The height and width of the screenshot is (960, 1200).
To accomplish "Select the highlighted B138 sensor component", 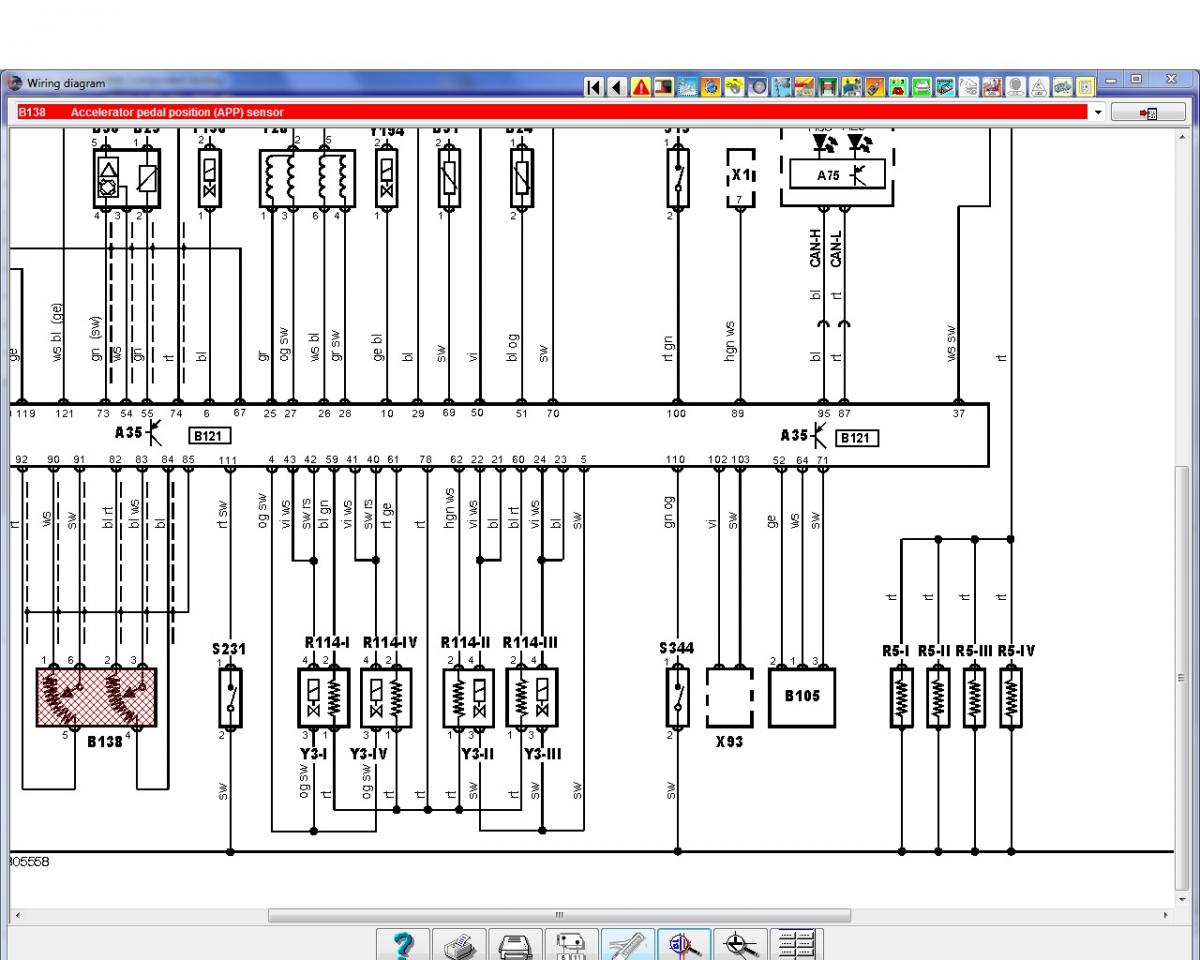I will pyautogui.click(x=97, y=696).
